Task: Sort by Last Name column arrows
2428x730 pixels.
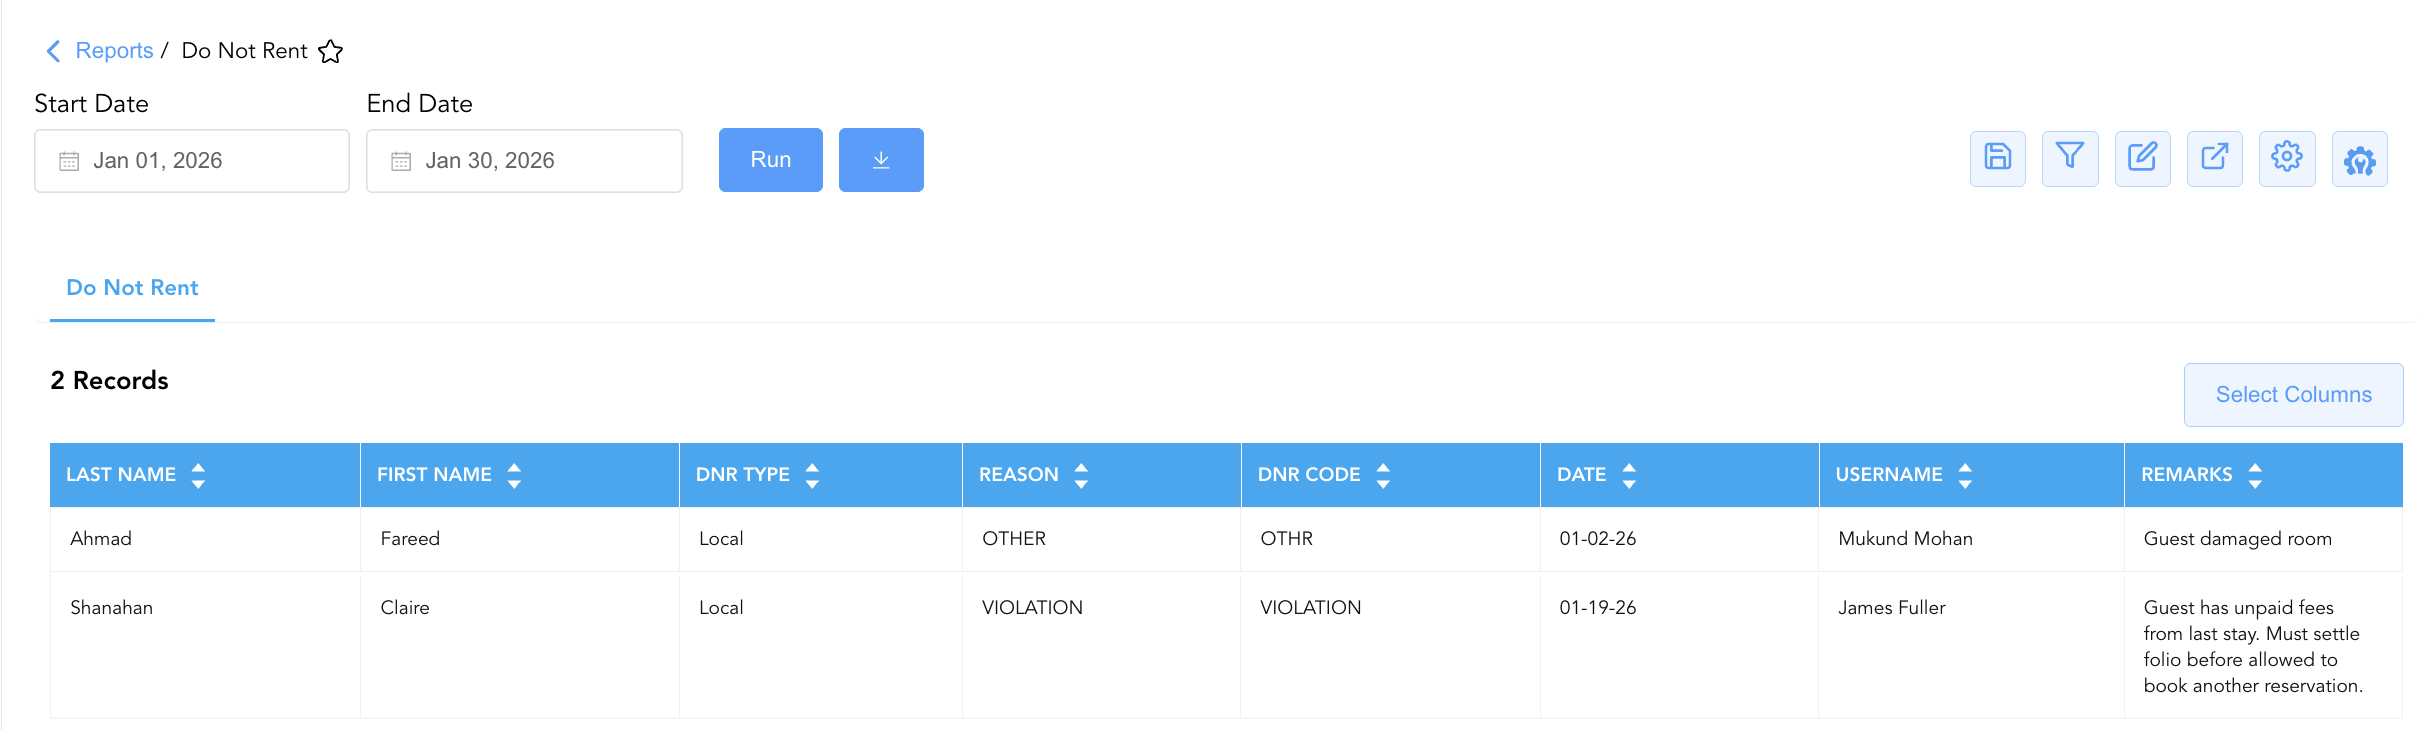Action: point(198,475)
